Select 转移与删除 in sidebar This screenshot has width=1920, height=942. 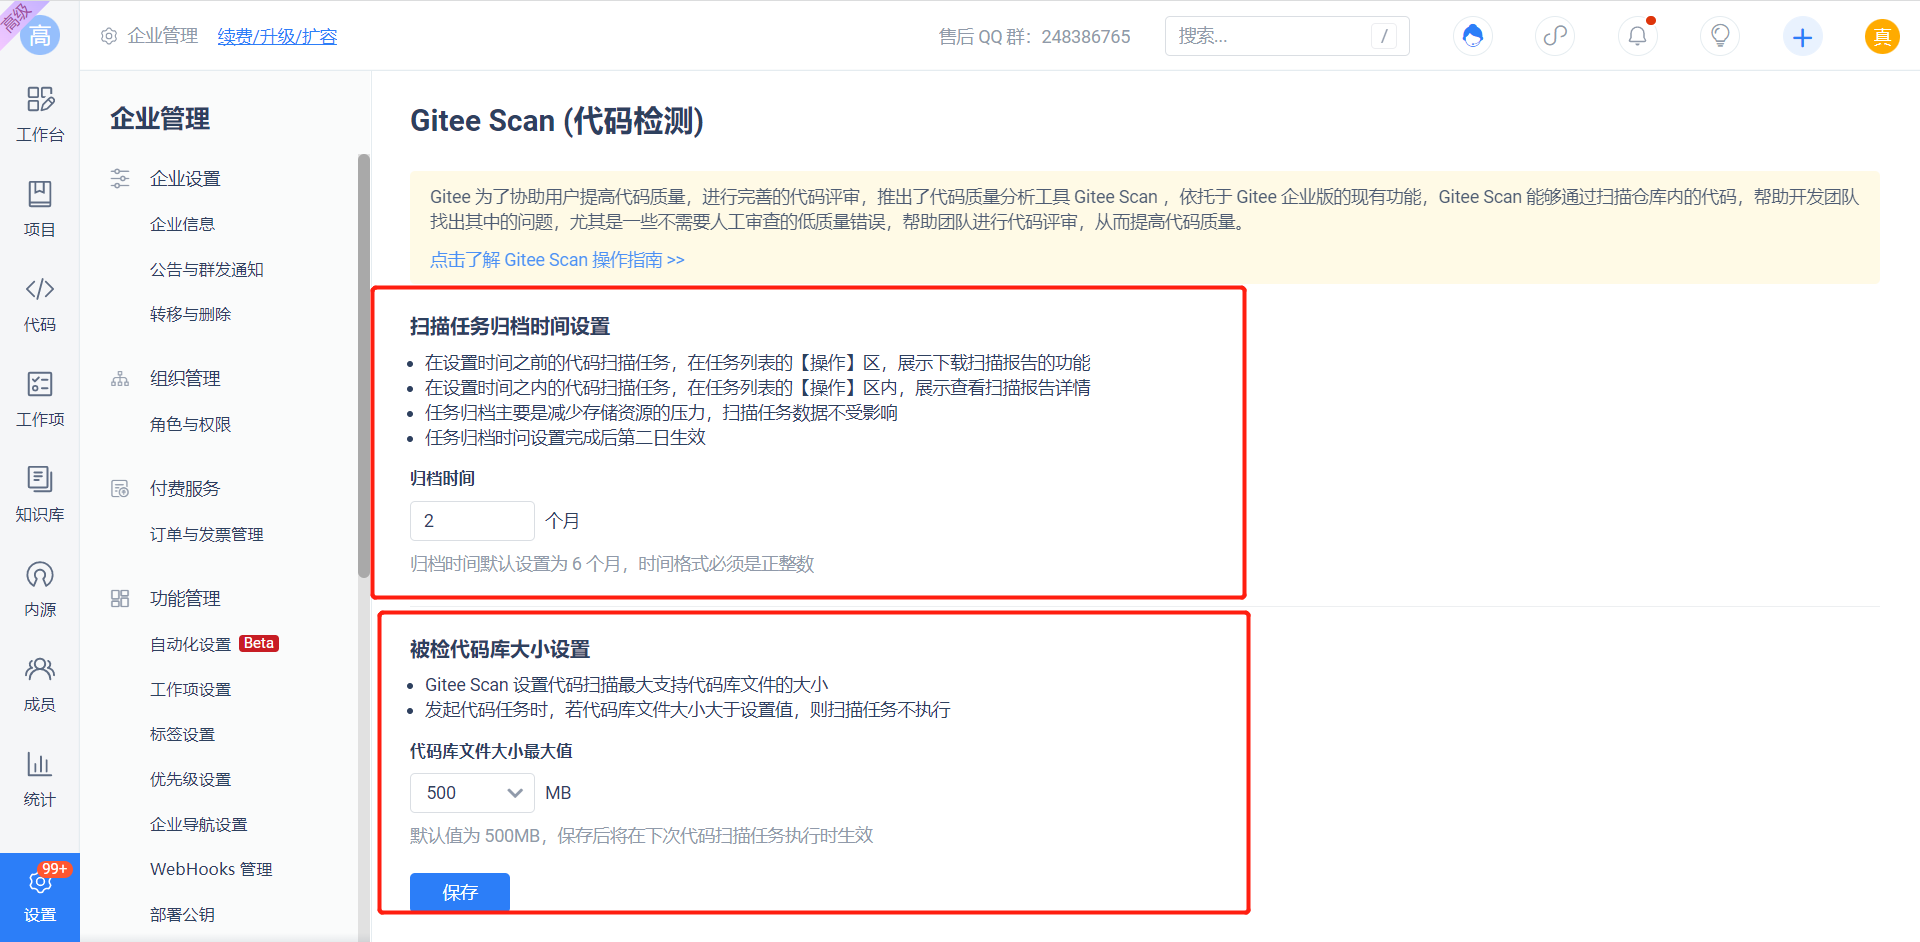(x=190, y=314)
